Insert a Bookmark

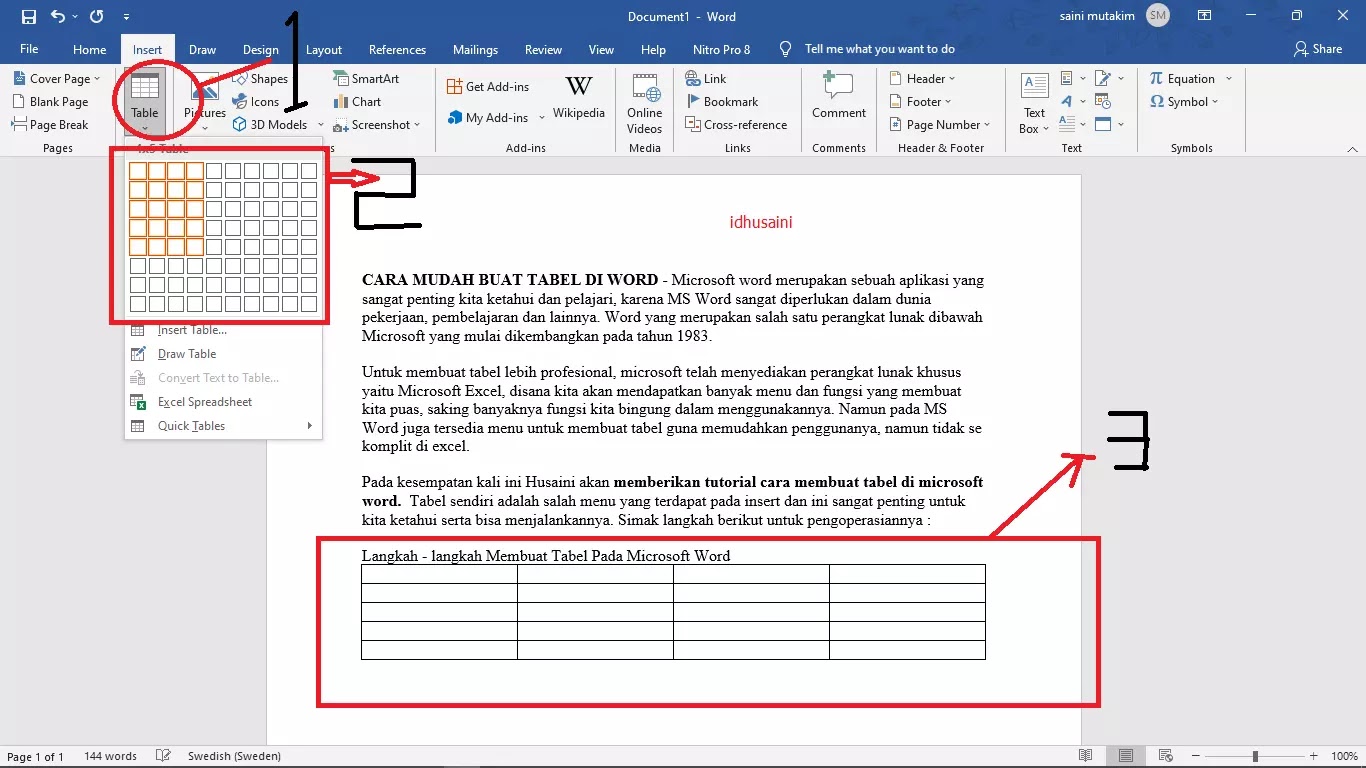pos(721,101)
